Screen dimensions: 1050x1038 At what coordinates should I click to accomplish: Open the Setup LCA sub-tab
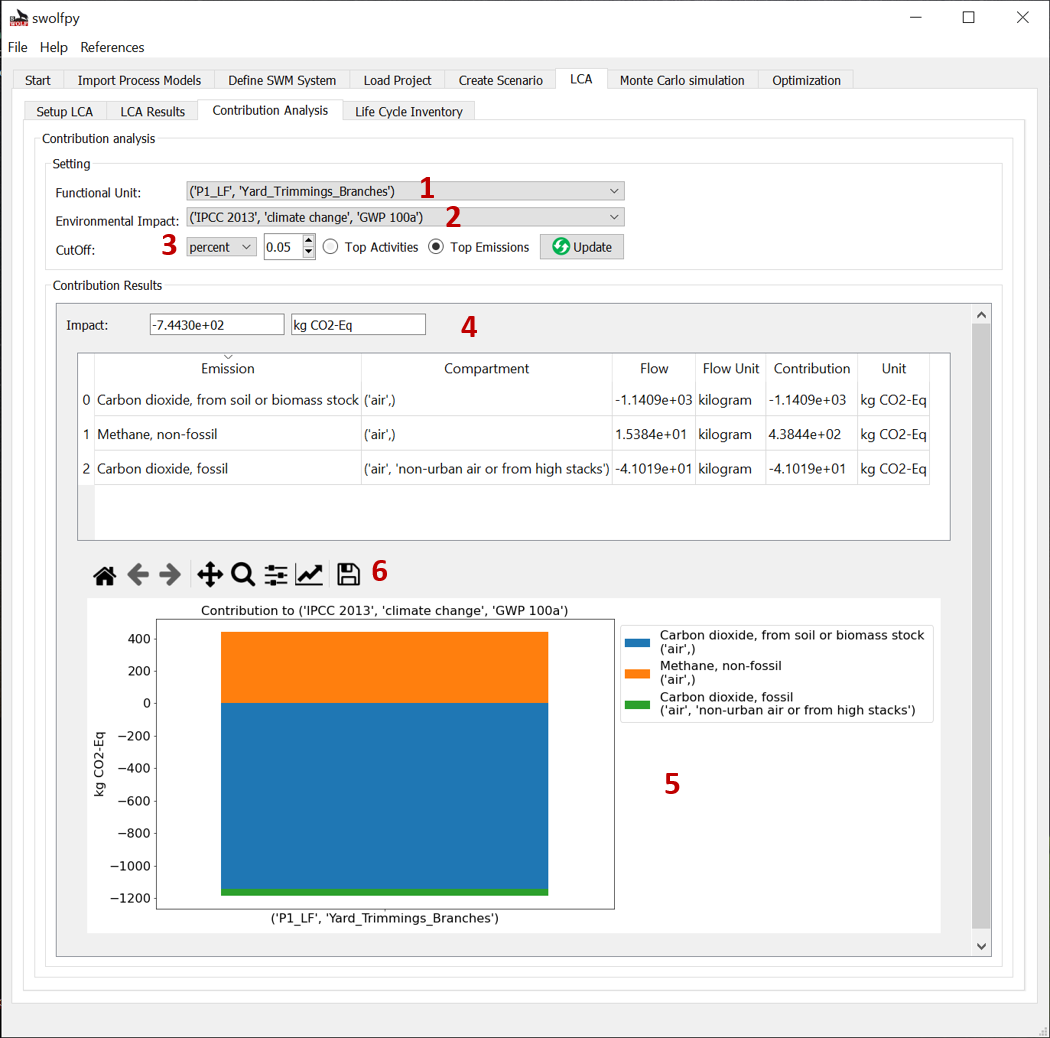(64, 112)
